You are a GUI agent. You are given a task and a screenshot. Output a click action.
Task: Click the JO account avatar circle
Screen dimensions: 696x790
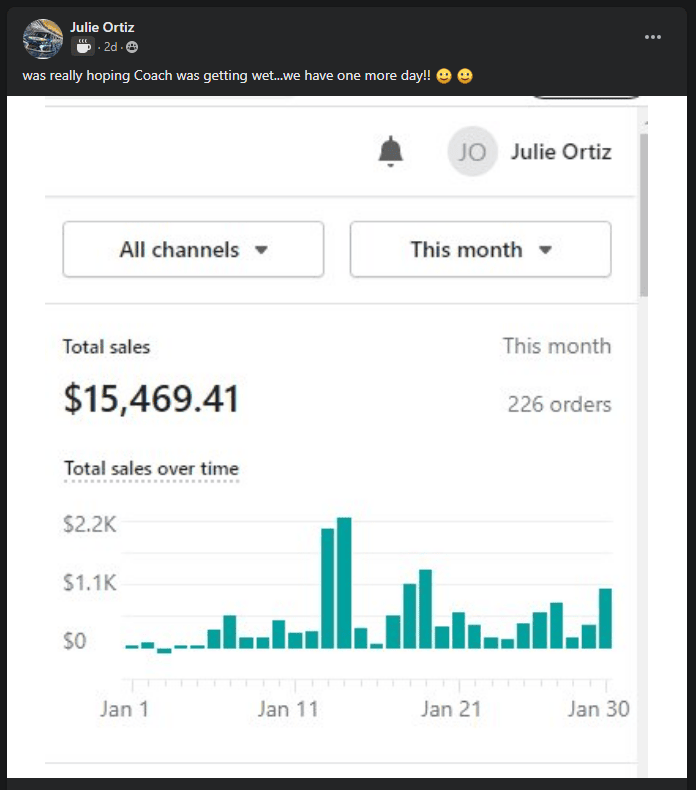pyautogui.click(x=472, y=152)
